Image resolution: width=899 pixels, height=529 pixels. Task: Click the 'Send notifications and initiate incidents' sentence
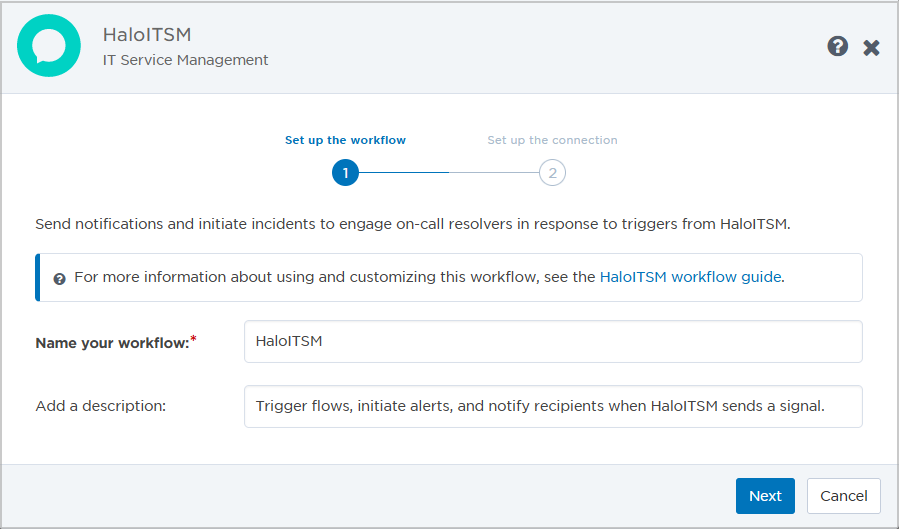point(412,224)
